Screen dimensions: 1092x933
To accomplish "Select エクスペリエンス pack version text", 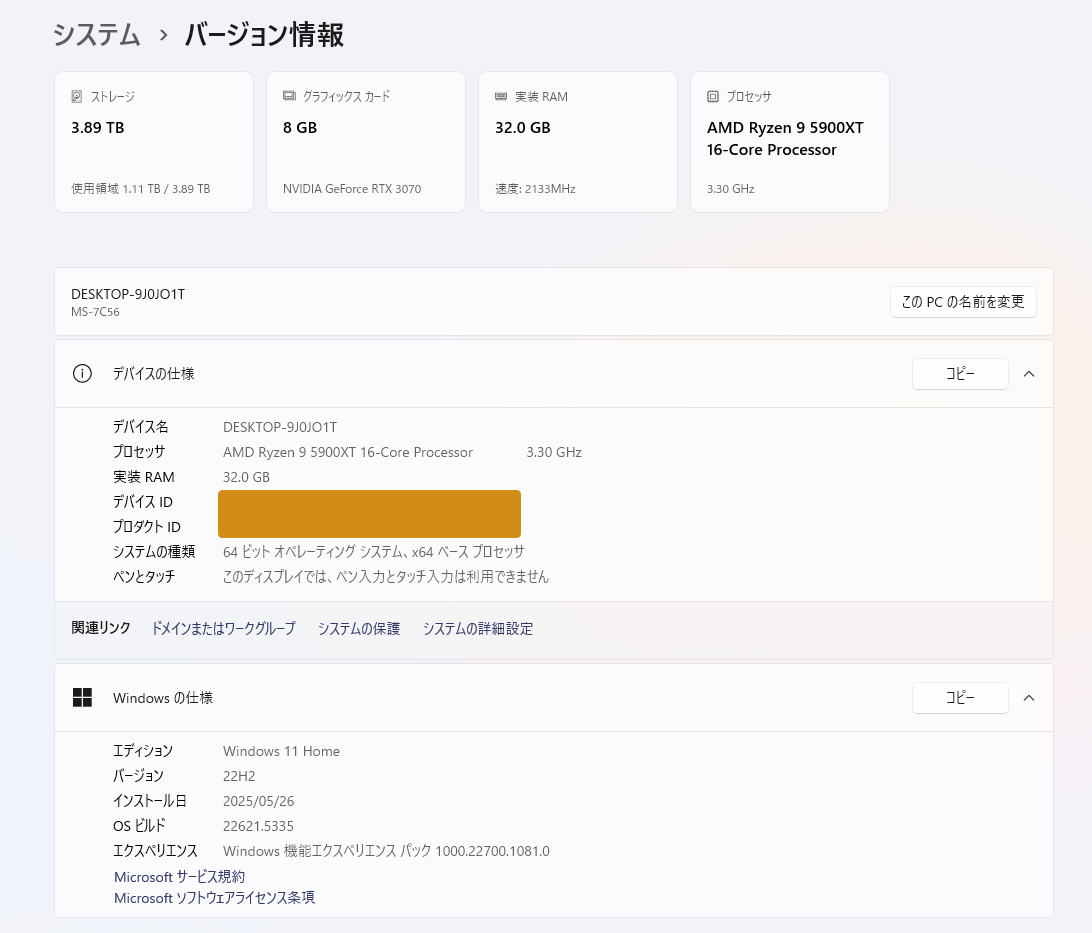I will pos(387,851).
